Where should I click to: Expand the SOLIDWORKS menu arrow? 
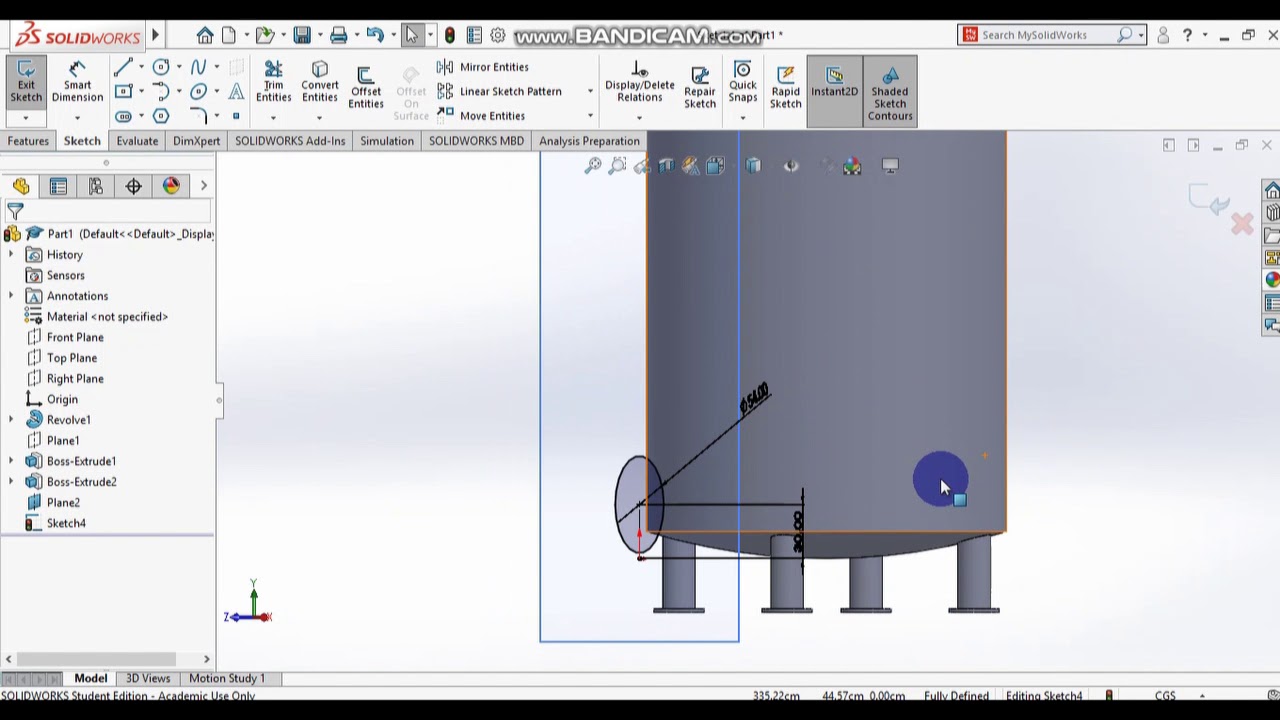pyautogui.click(x=155, y=35)
